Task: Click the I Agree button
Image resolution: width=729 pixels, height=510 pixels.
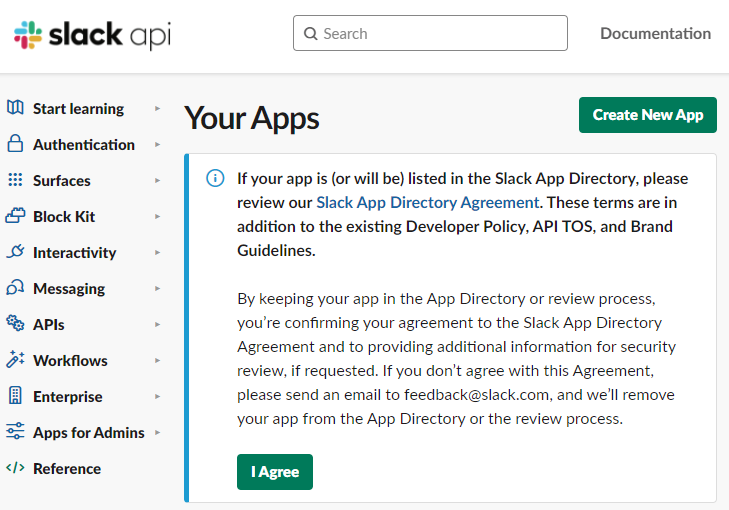Action: 275,472
